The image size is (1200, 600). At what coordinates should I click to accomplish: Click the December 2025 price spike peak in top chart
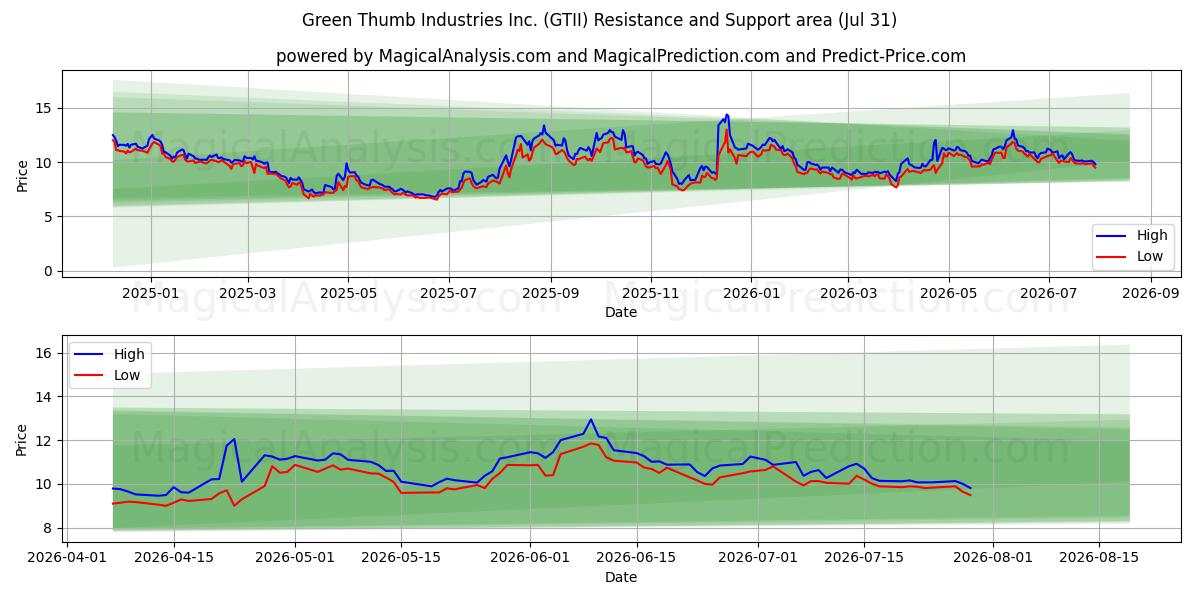pos(726,115)
